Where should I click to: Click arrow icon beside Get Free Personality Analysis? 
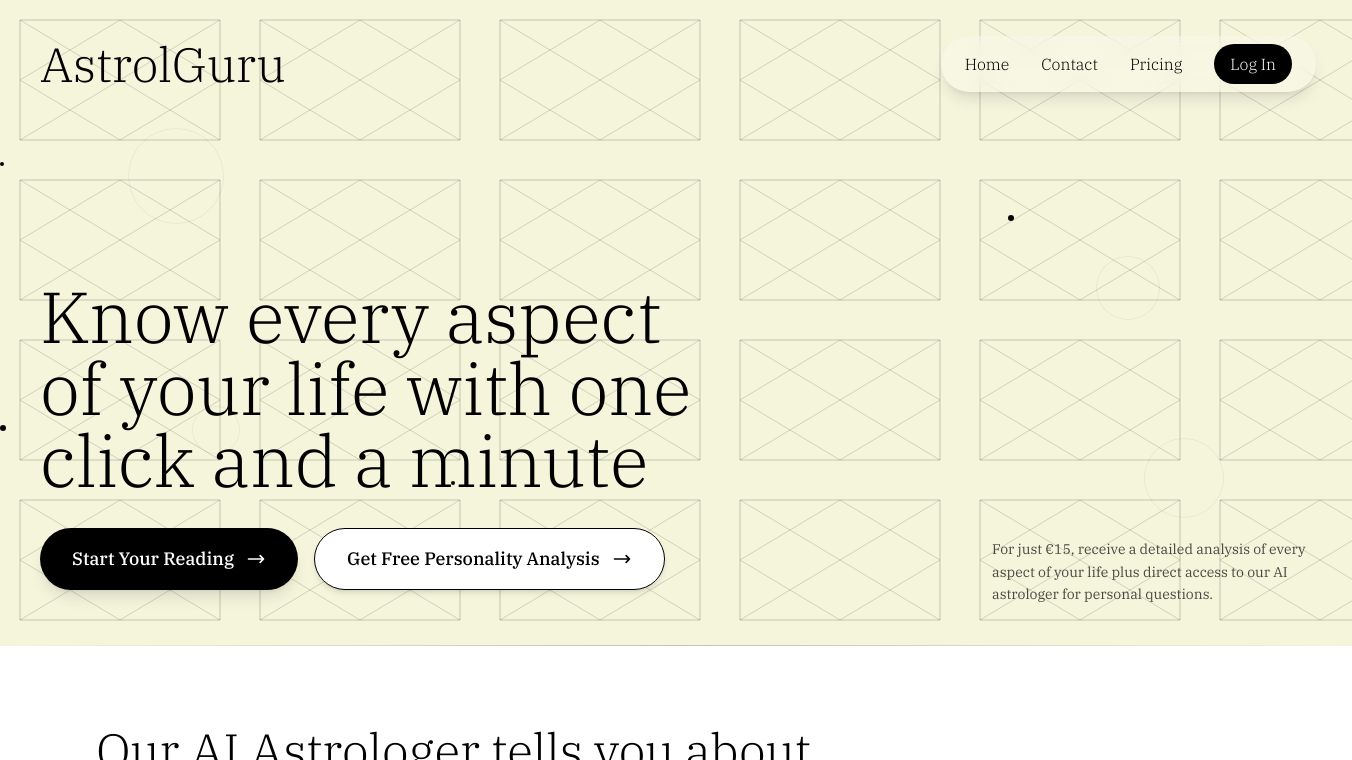(x=622, y=559)
